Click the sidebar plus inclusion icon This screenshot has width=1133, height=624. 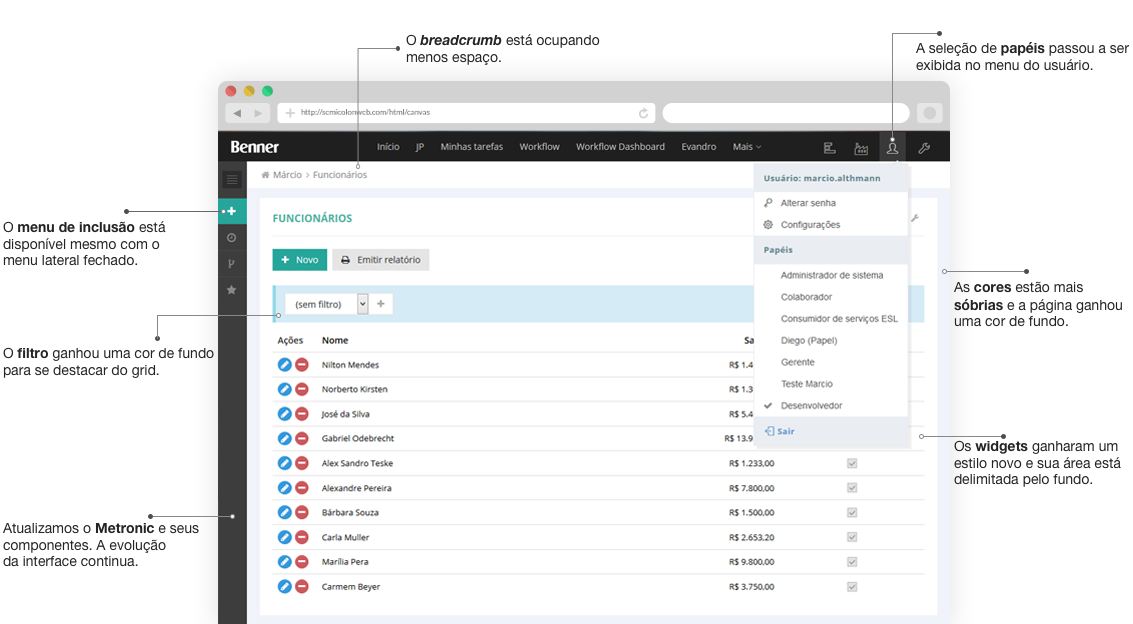pos(232,212)
